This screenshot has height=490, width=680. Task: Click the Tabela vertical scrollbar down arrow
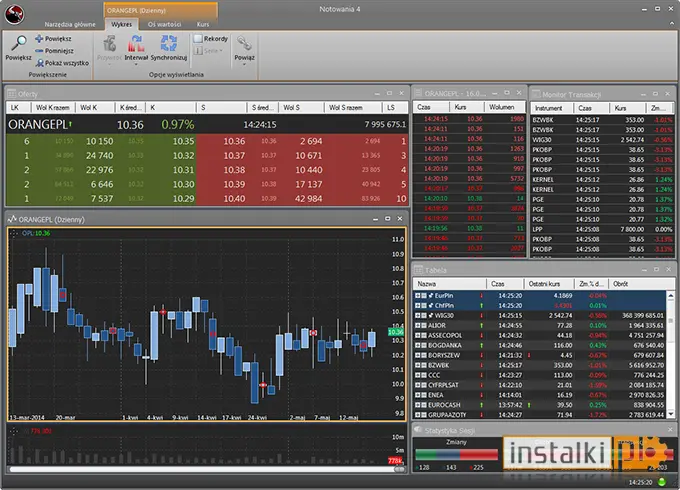[x=671, y=414]
